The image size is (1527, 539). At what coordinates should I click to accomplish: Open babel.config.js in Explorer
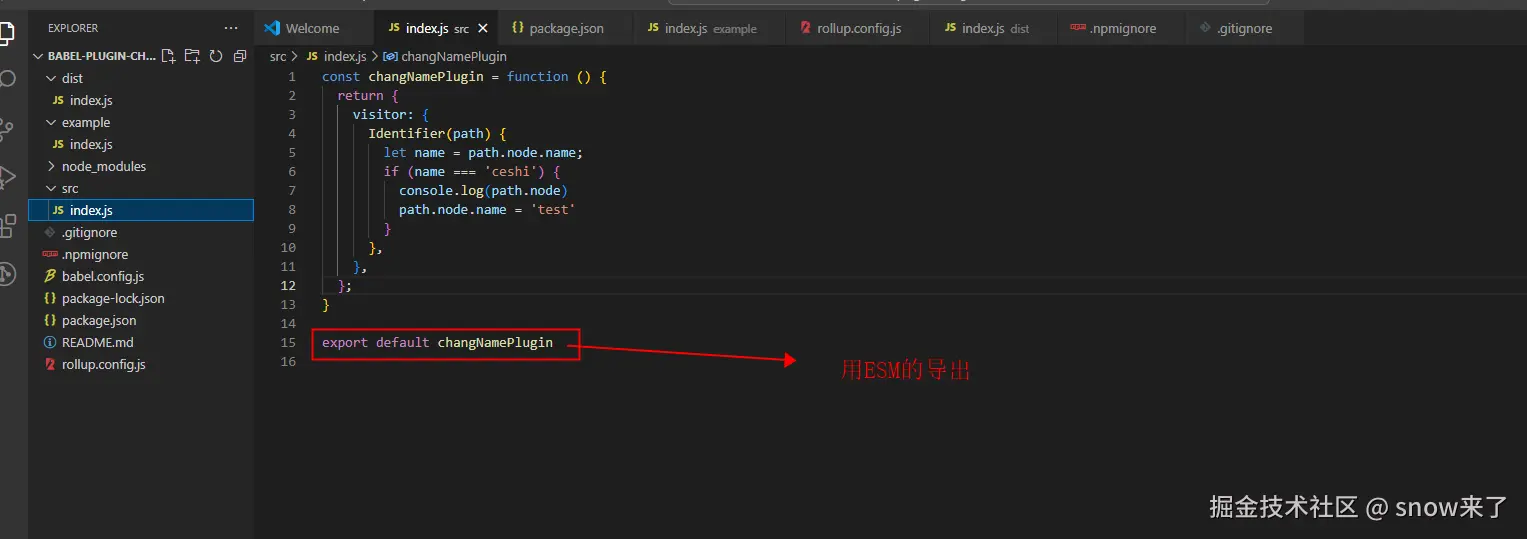(141, 276)
